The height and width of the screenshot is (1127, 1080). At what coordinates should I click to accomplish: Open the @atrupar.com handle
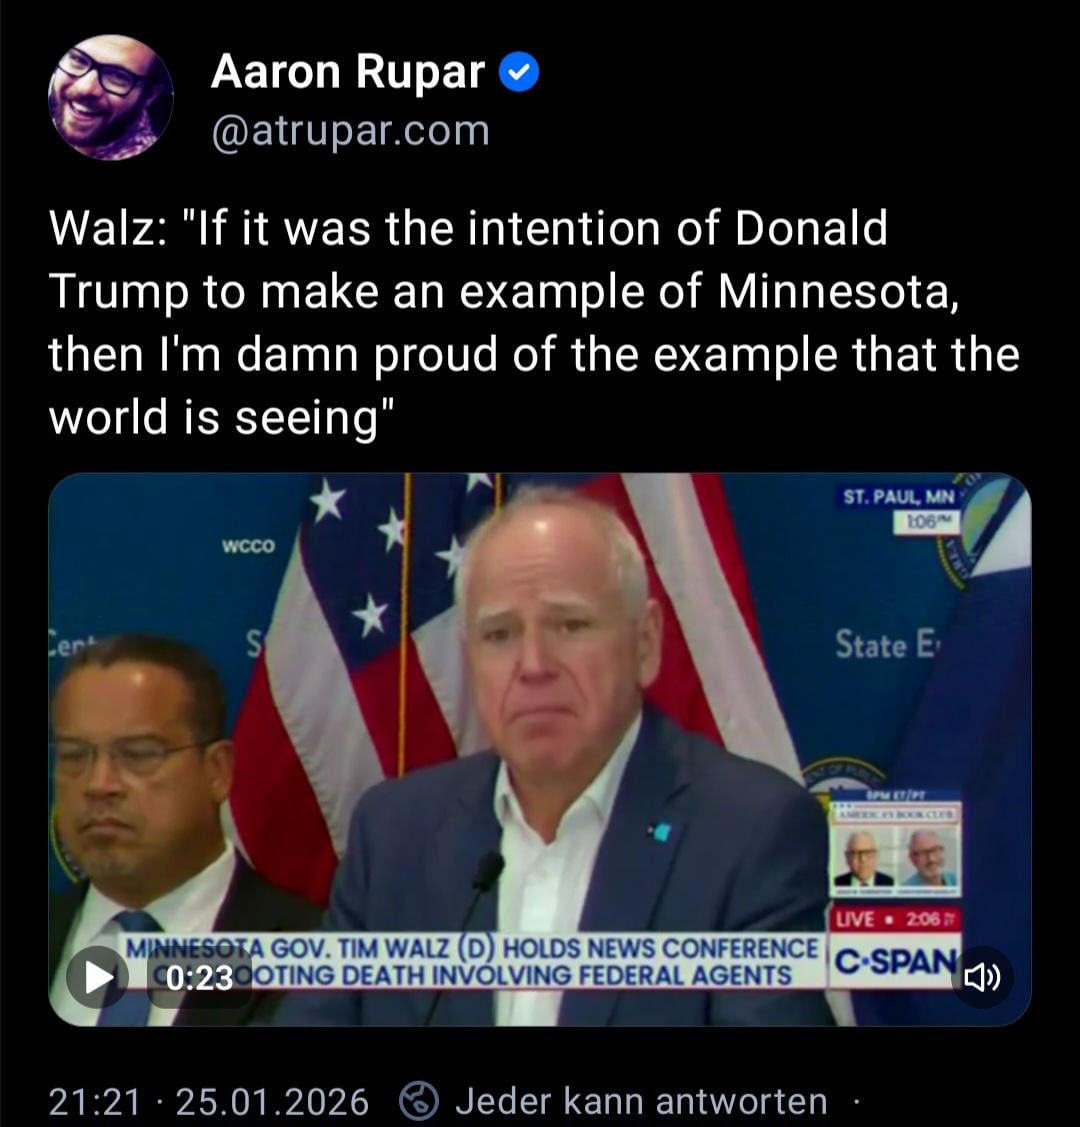pyautogui.click(x=351, y=130)
